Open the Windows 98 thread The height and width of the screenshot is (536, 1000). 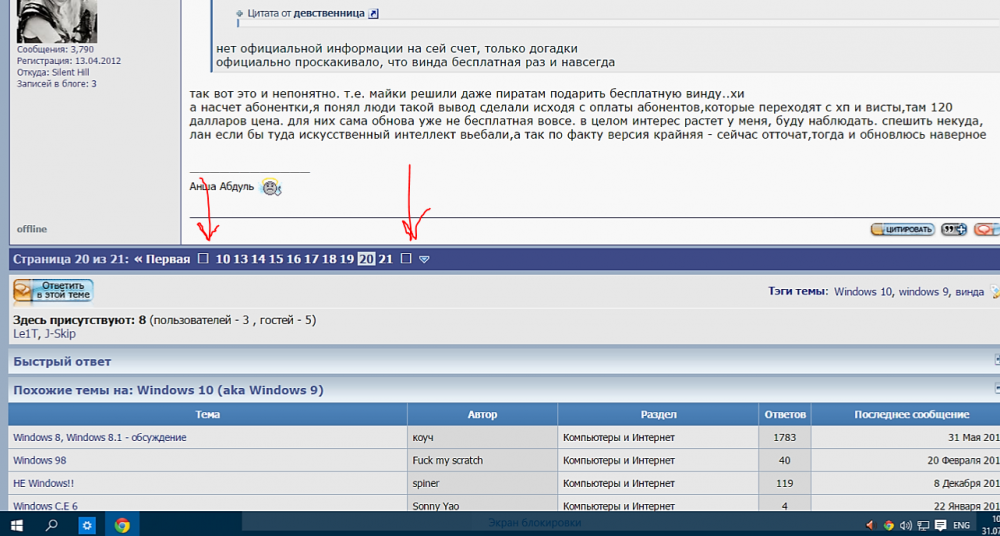pyautogui.click(x=40, y=460)
